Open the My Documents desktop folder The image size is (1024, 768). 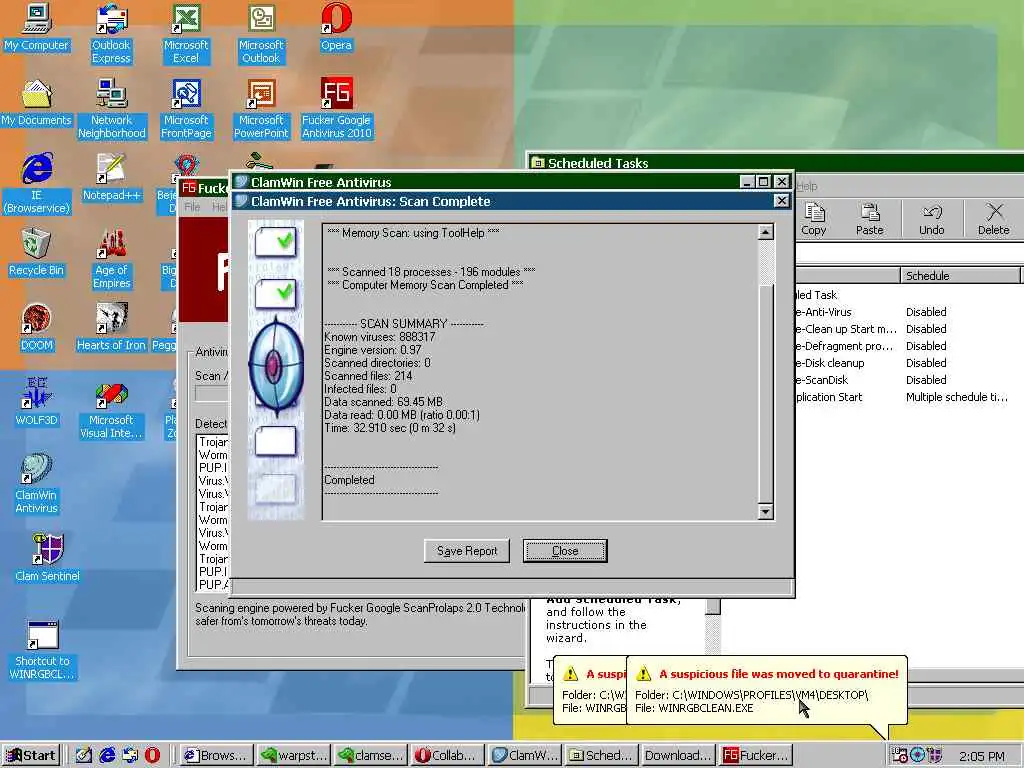[x=37, y=103]
